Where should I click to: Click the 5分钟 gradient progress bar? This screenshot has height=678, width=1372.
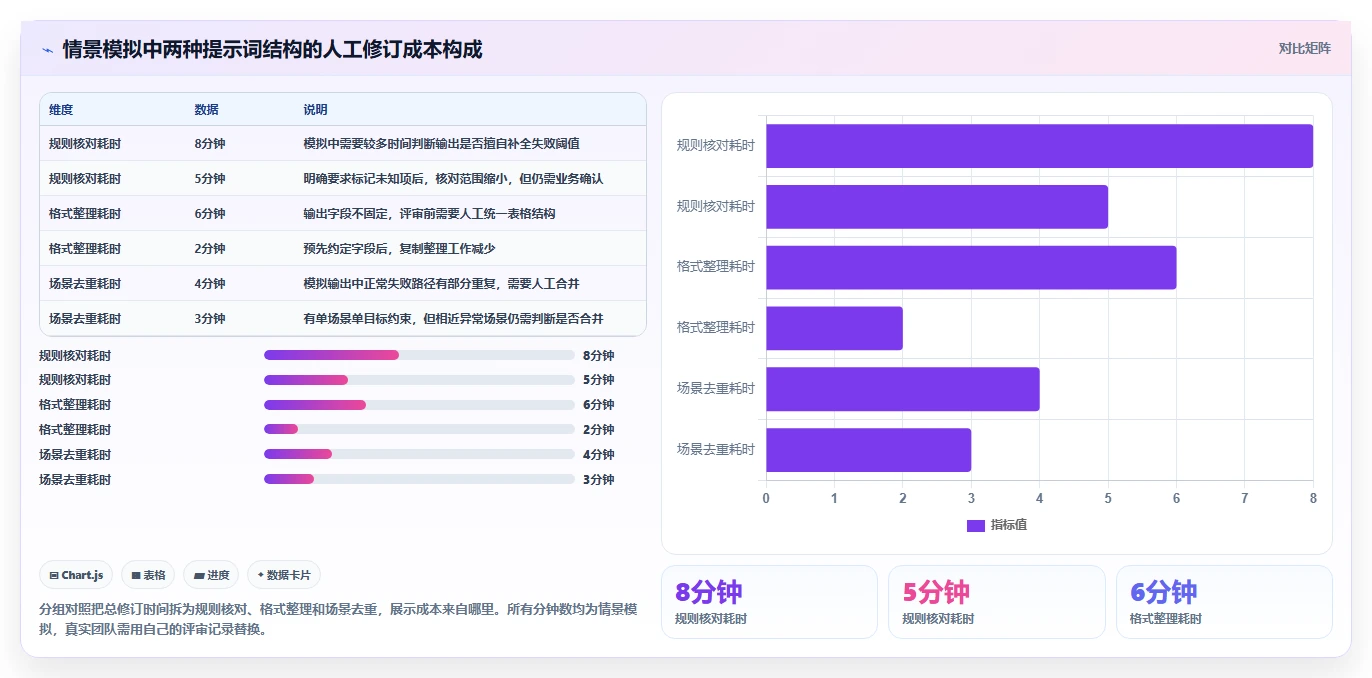pos(306,380)
